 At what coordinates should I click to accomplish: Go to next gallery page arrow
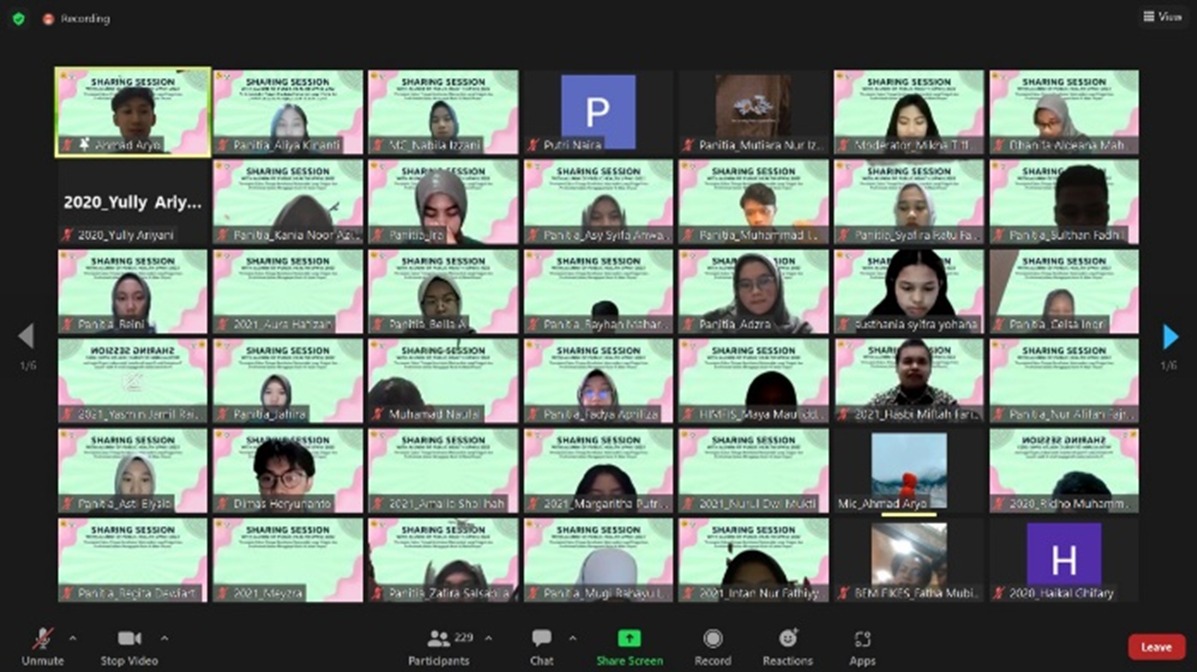tap(1170, 337)
